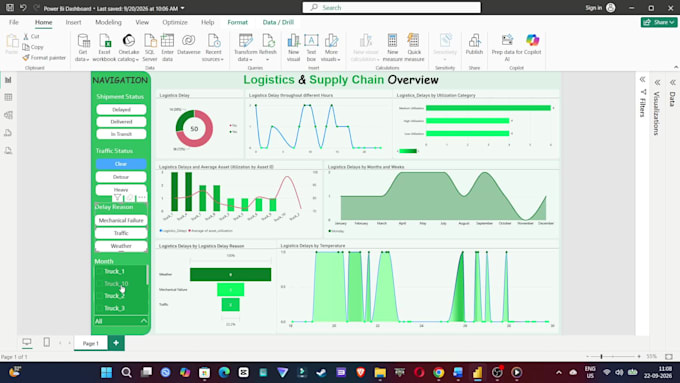This screenshot has height=383, width=680.
Task: Click the Enter data icon
Action: coord(167,41)
